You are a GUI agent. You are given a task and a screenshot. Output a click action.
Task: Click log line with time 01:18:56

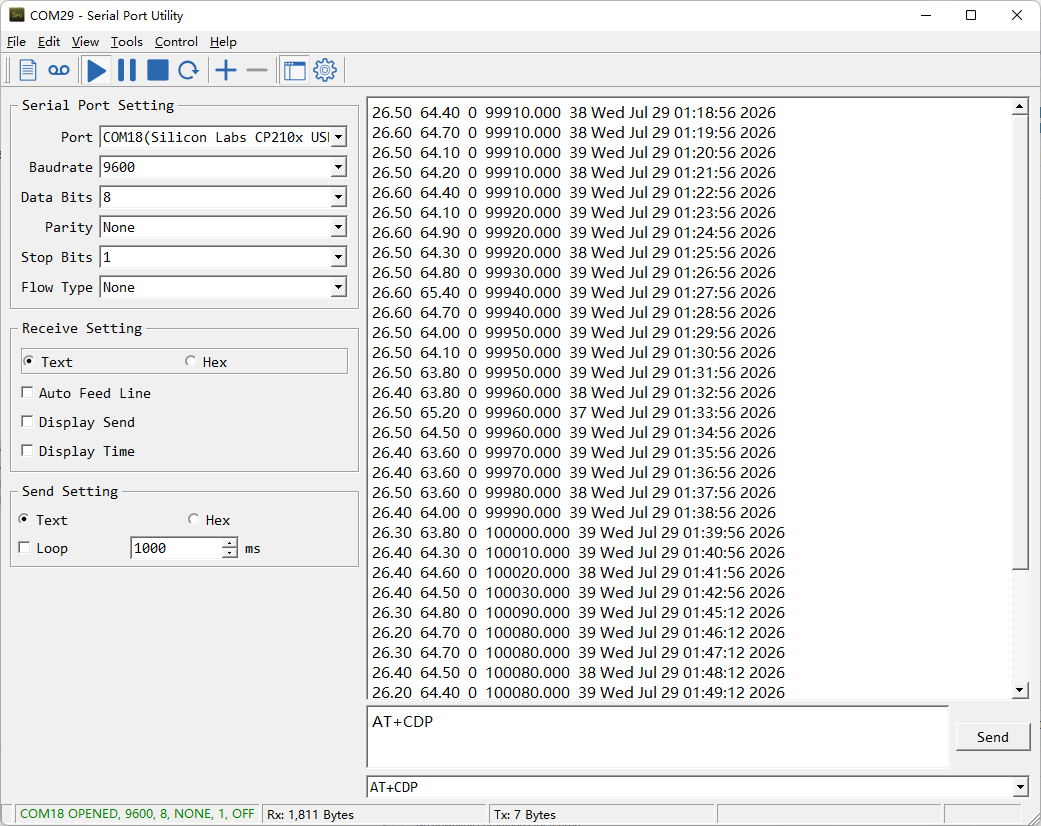[574, 113]
